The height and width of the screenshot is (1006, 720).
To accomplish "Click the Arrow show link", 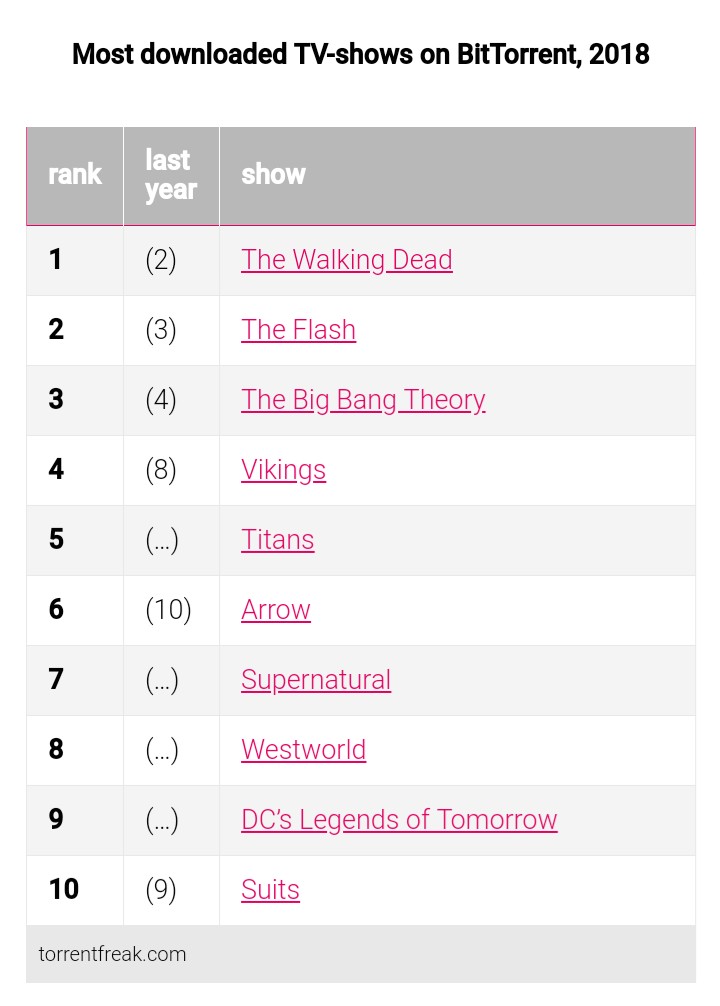I will [x=275, y=610].
